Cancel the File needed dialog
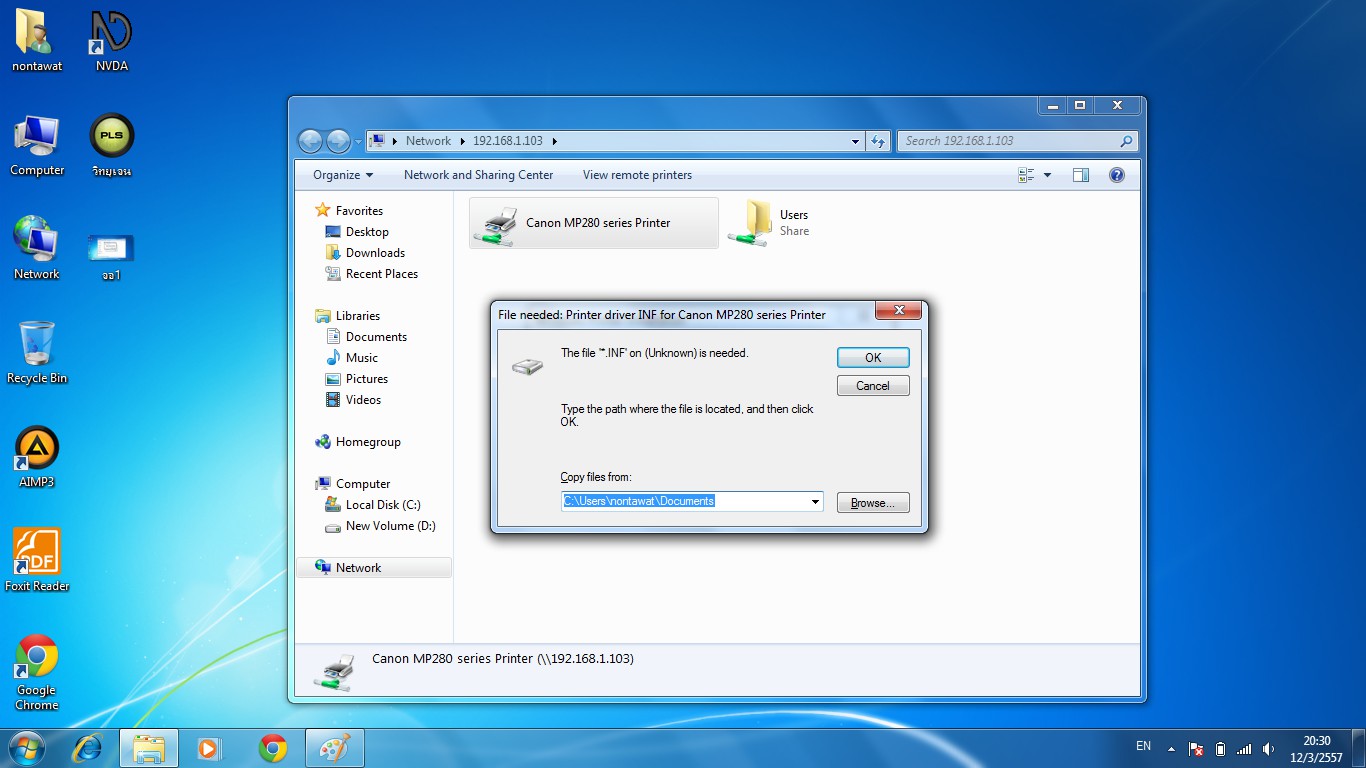 coord(873,386)
